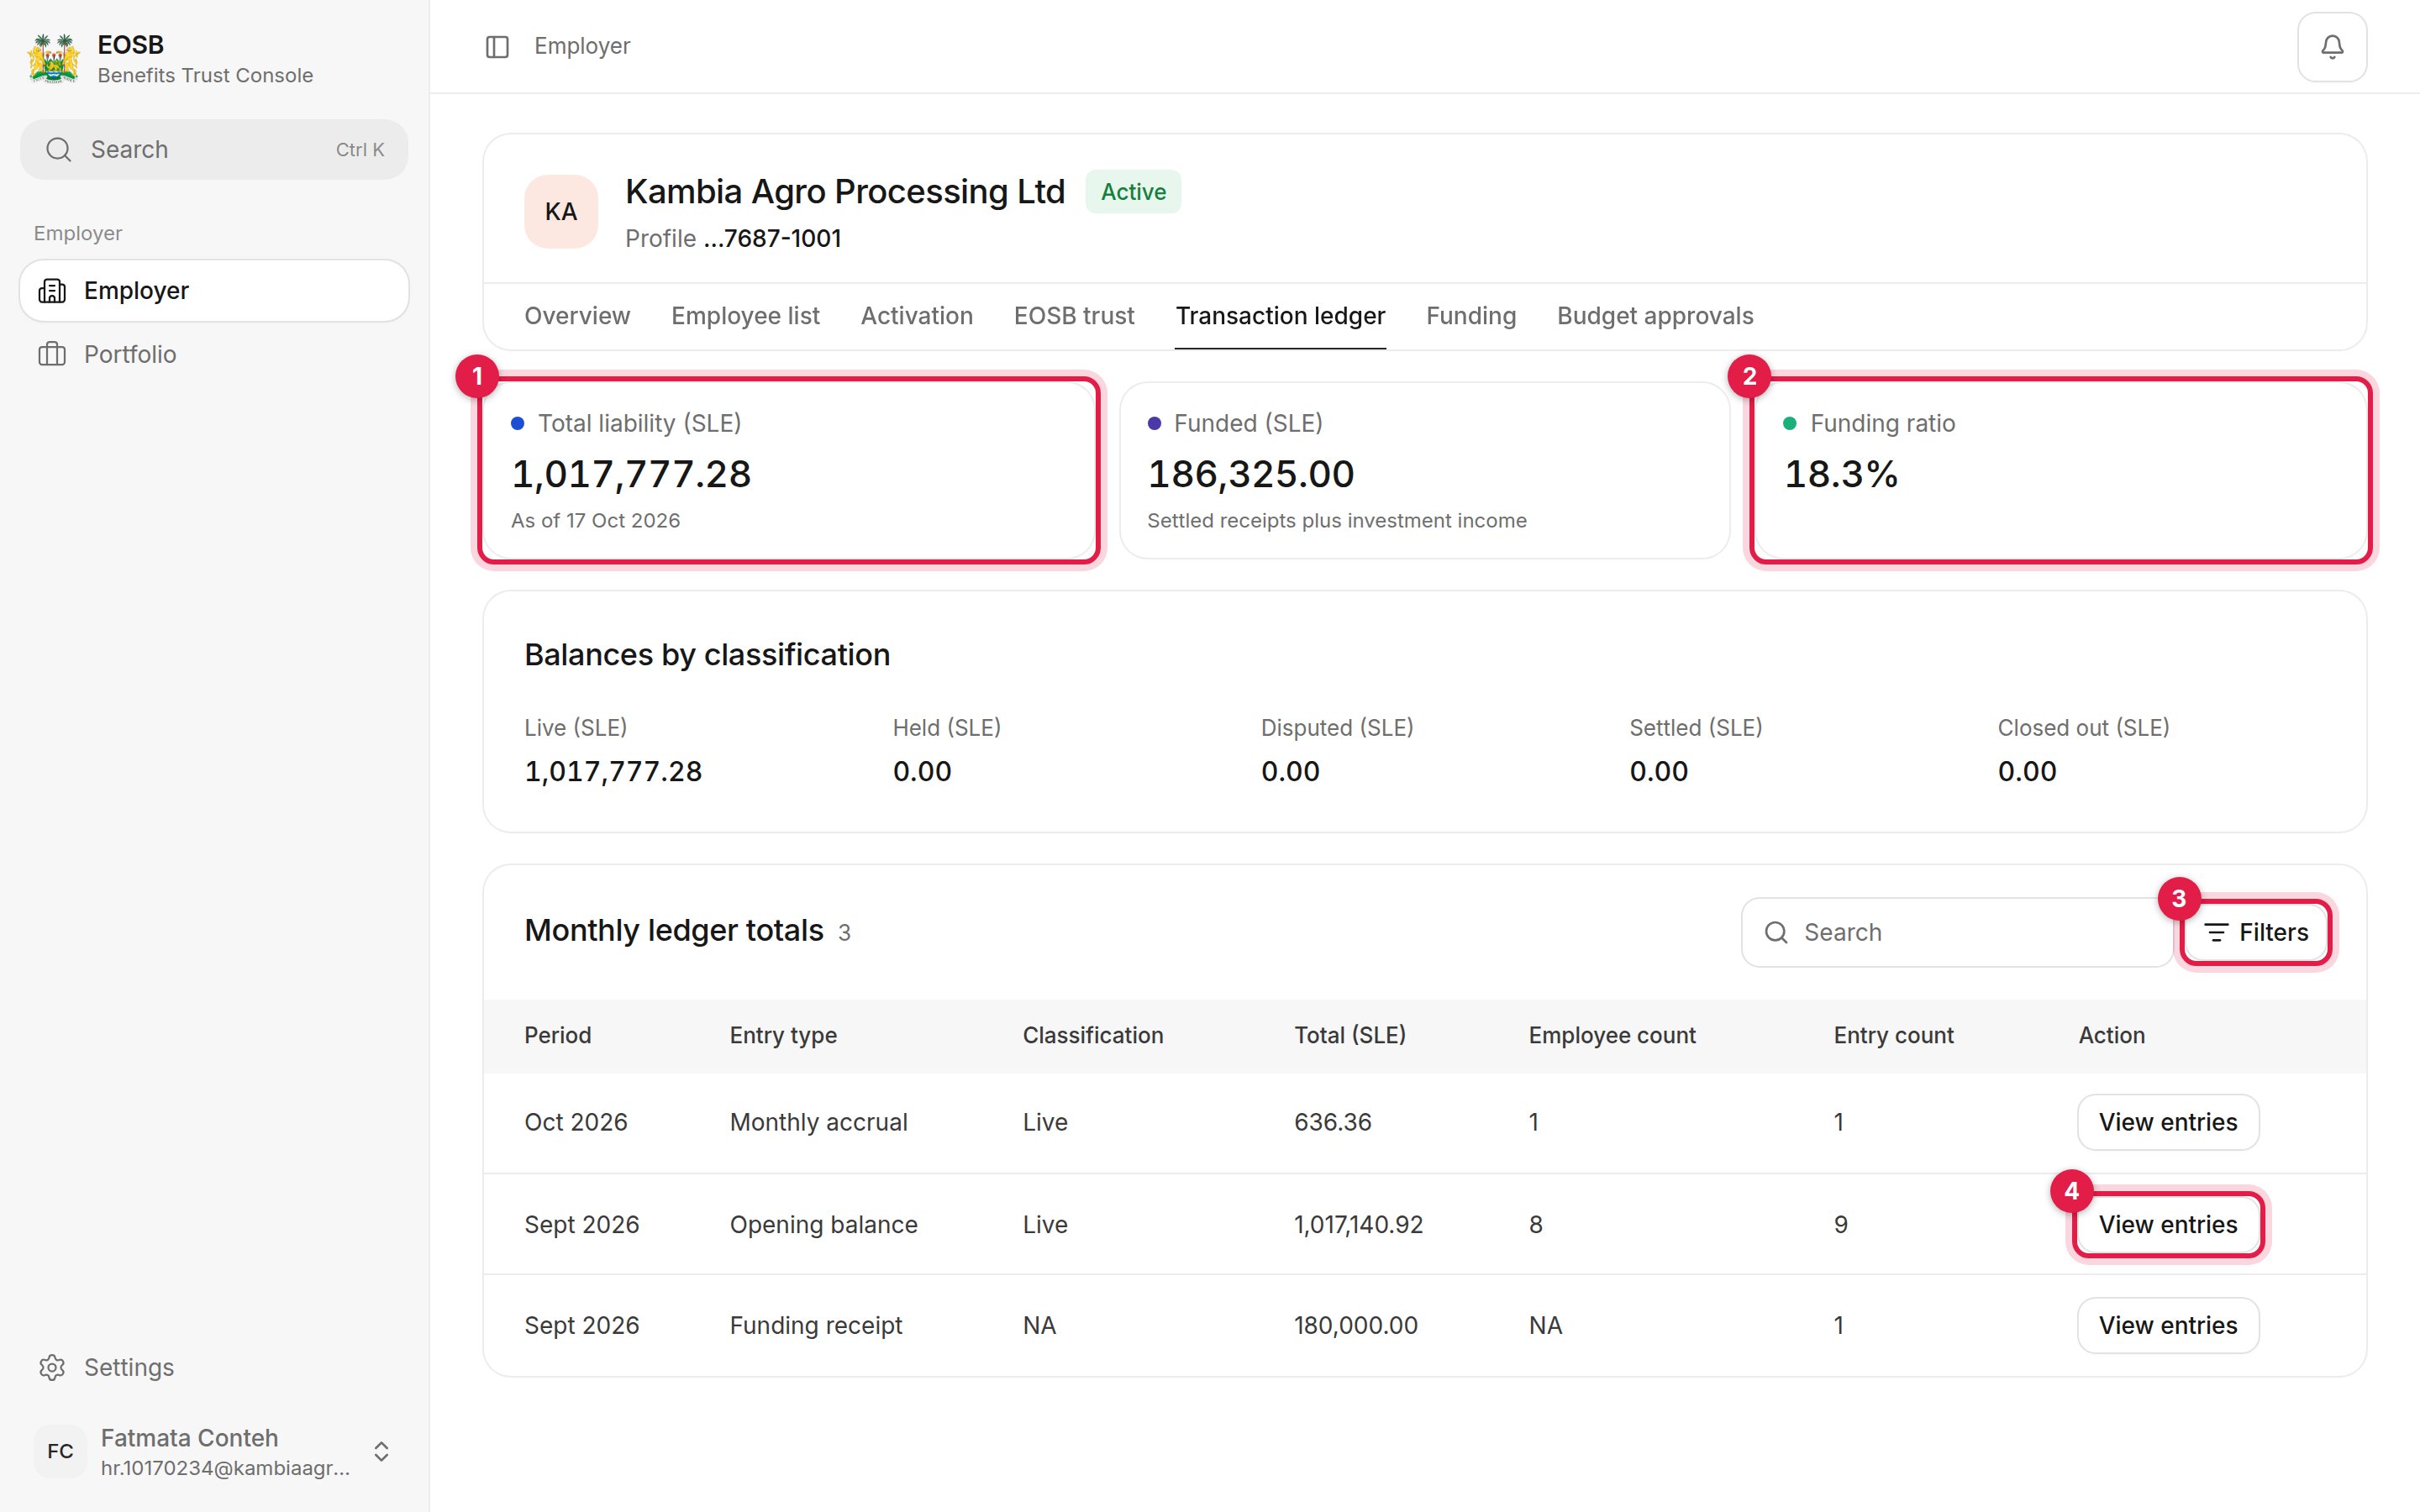Click the Period column header
2420x1512 pixels.
(x=558, y=1035)
